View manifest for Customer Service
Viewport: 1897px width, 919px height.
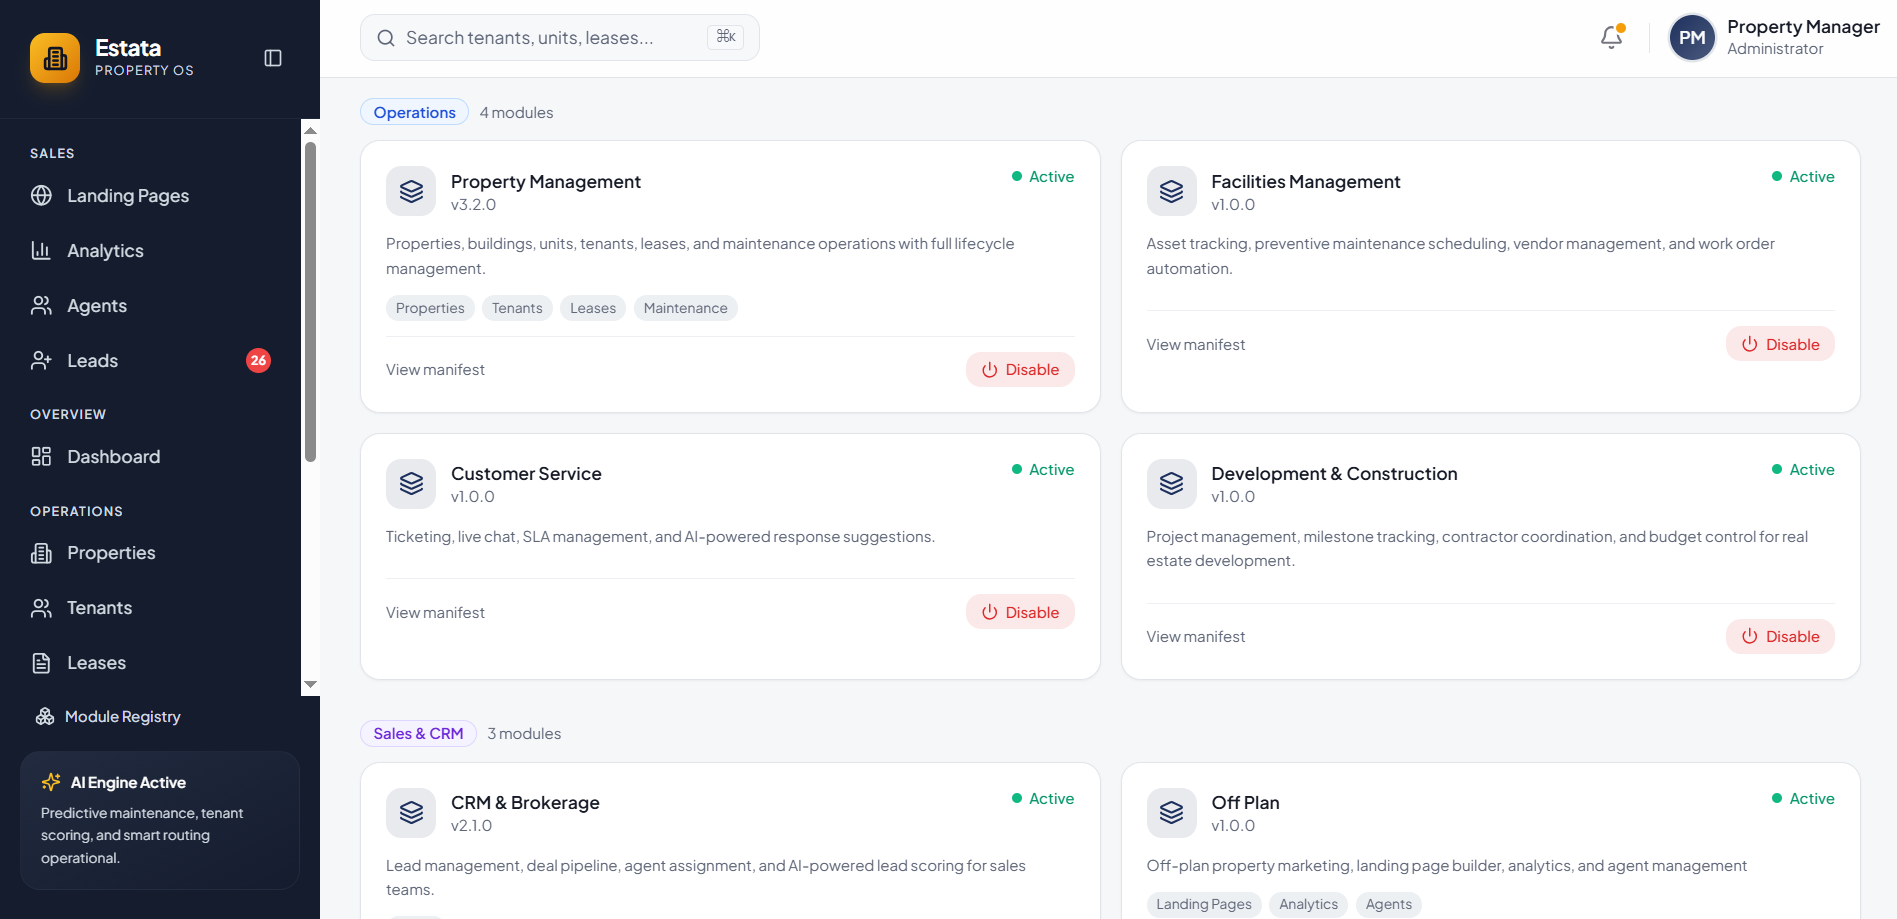(x=435, y=612)
